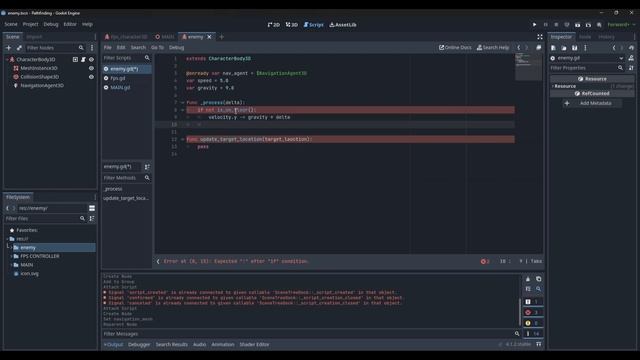Select fps.gd in the scripts list
Image resolution: width=640 pixels, height=360 pixels.
tap(118, 78)
